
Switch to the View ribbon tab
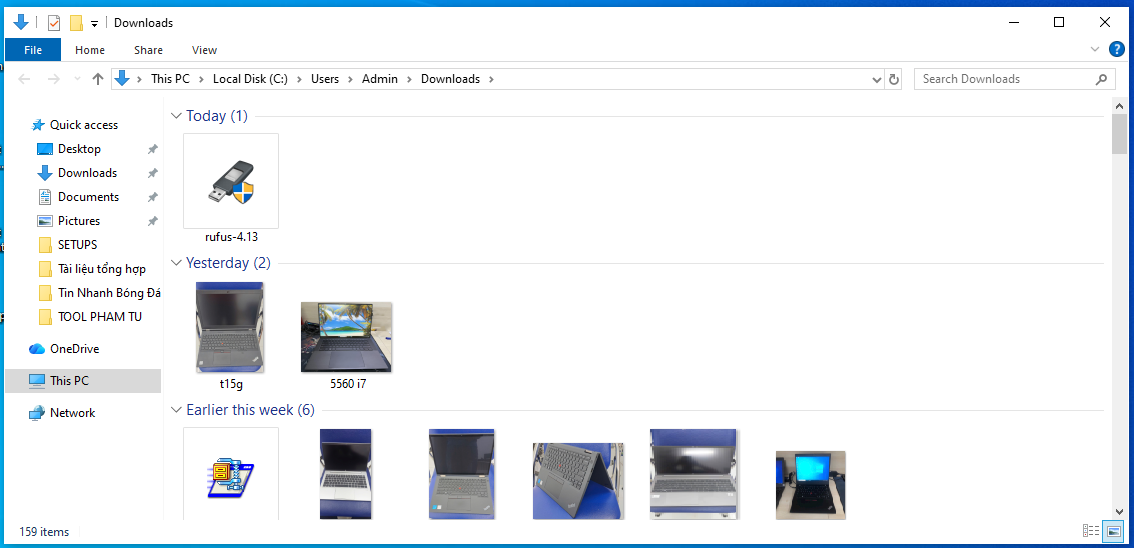click(x=204, y=50)
